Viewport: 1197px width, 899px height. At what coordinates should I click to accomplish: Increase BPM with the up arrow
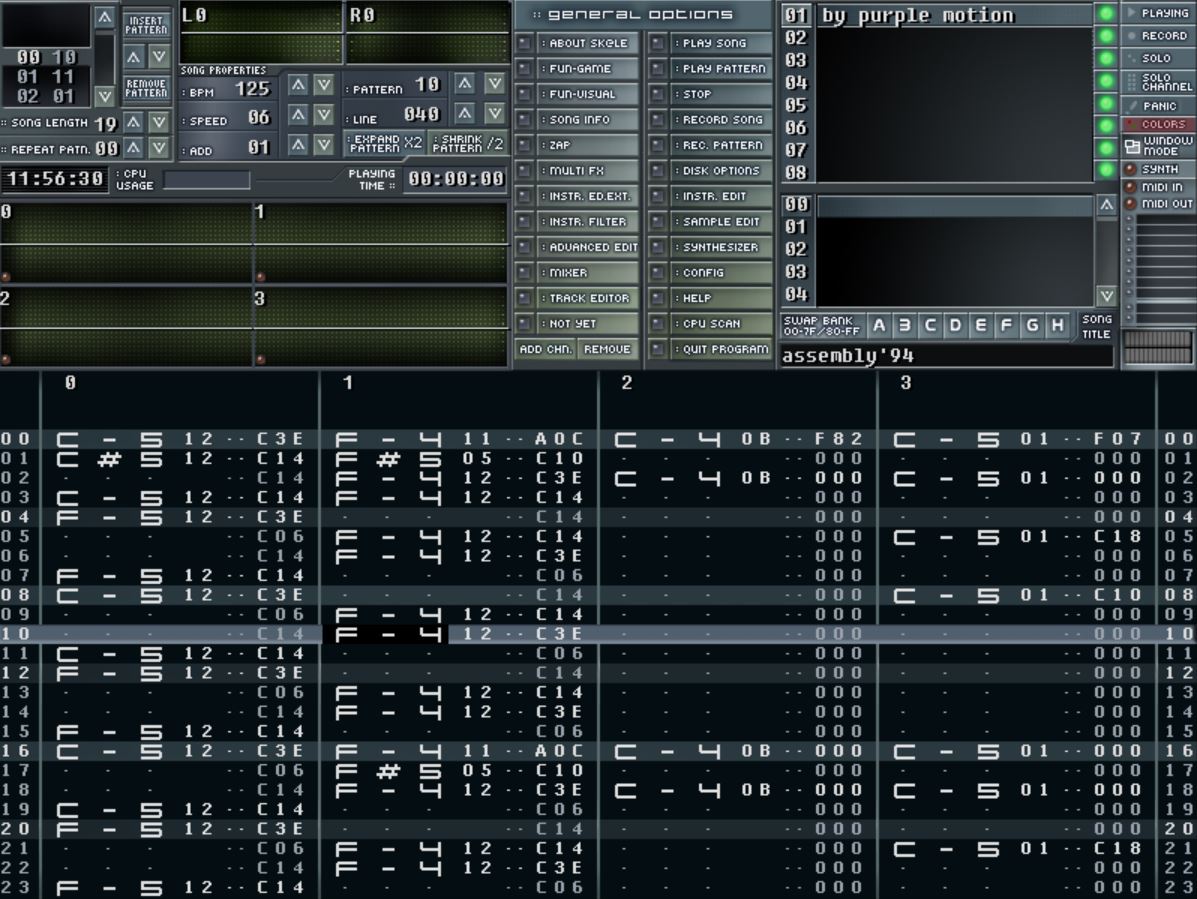click(x=298, y=86)
